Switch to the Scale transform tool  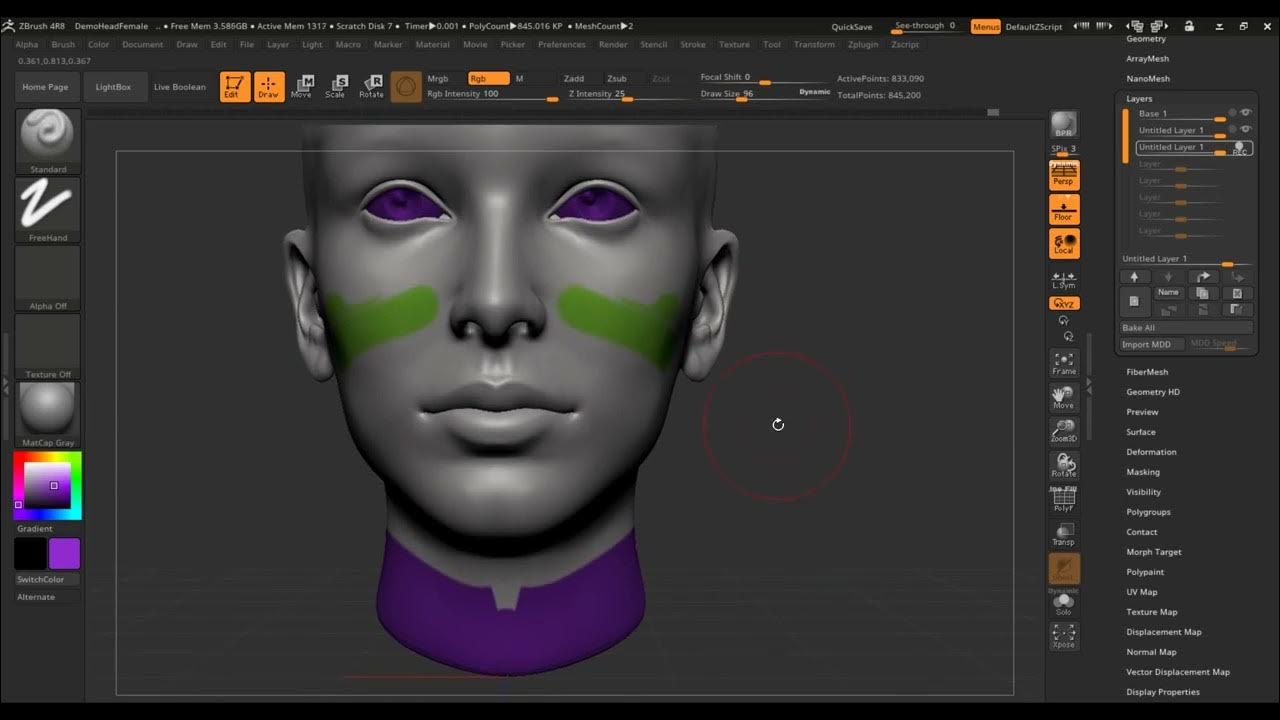tap(336, 87)
